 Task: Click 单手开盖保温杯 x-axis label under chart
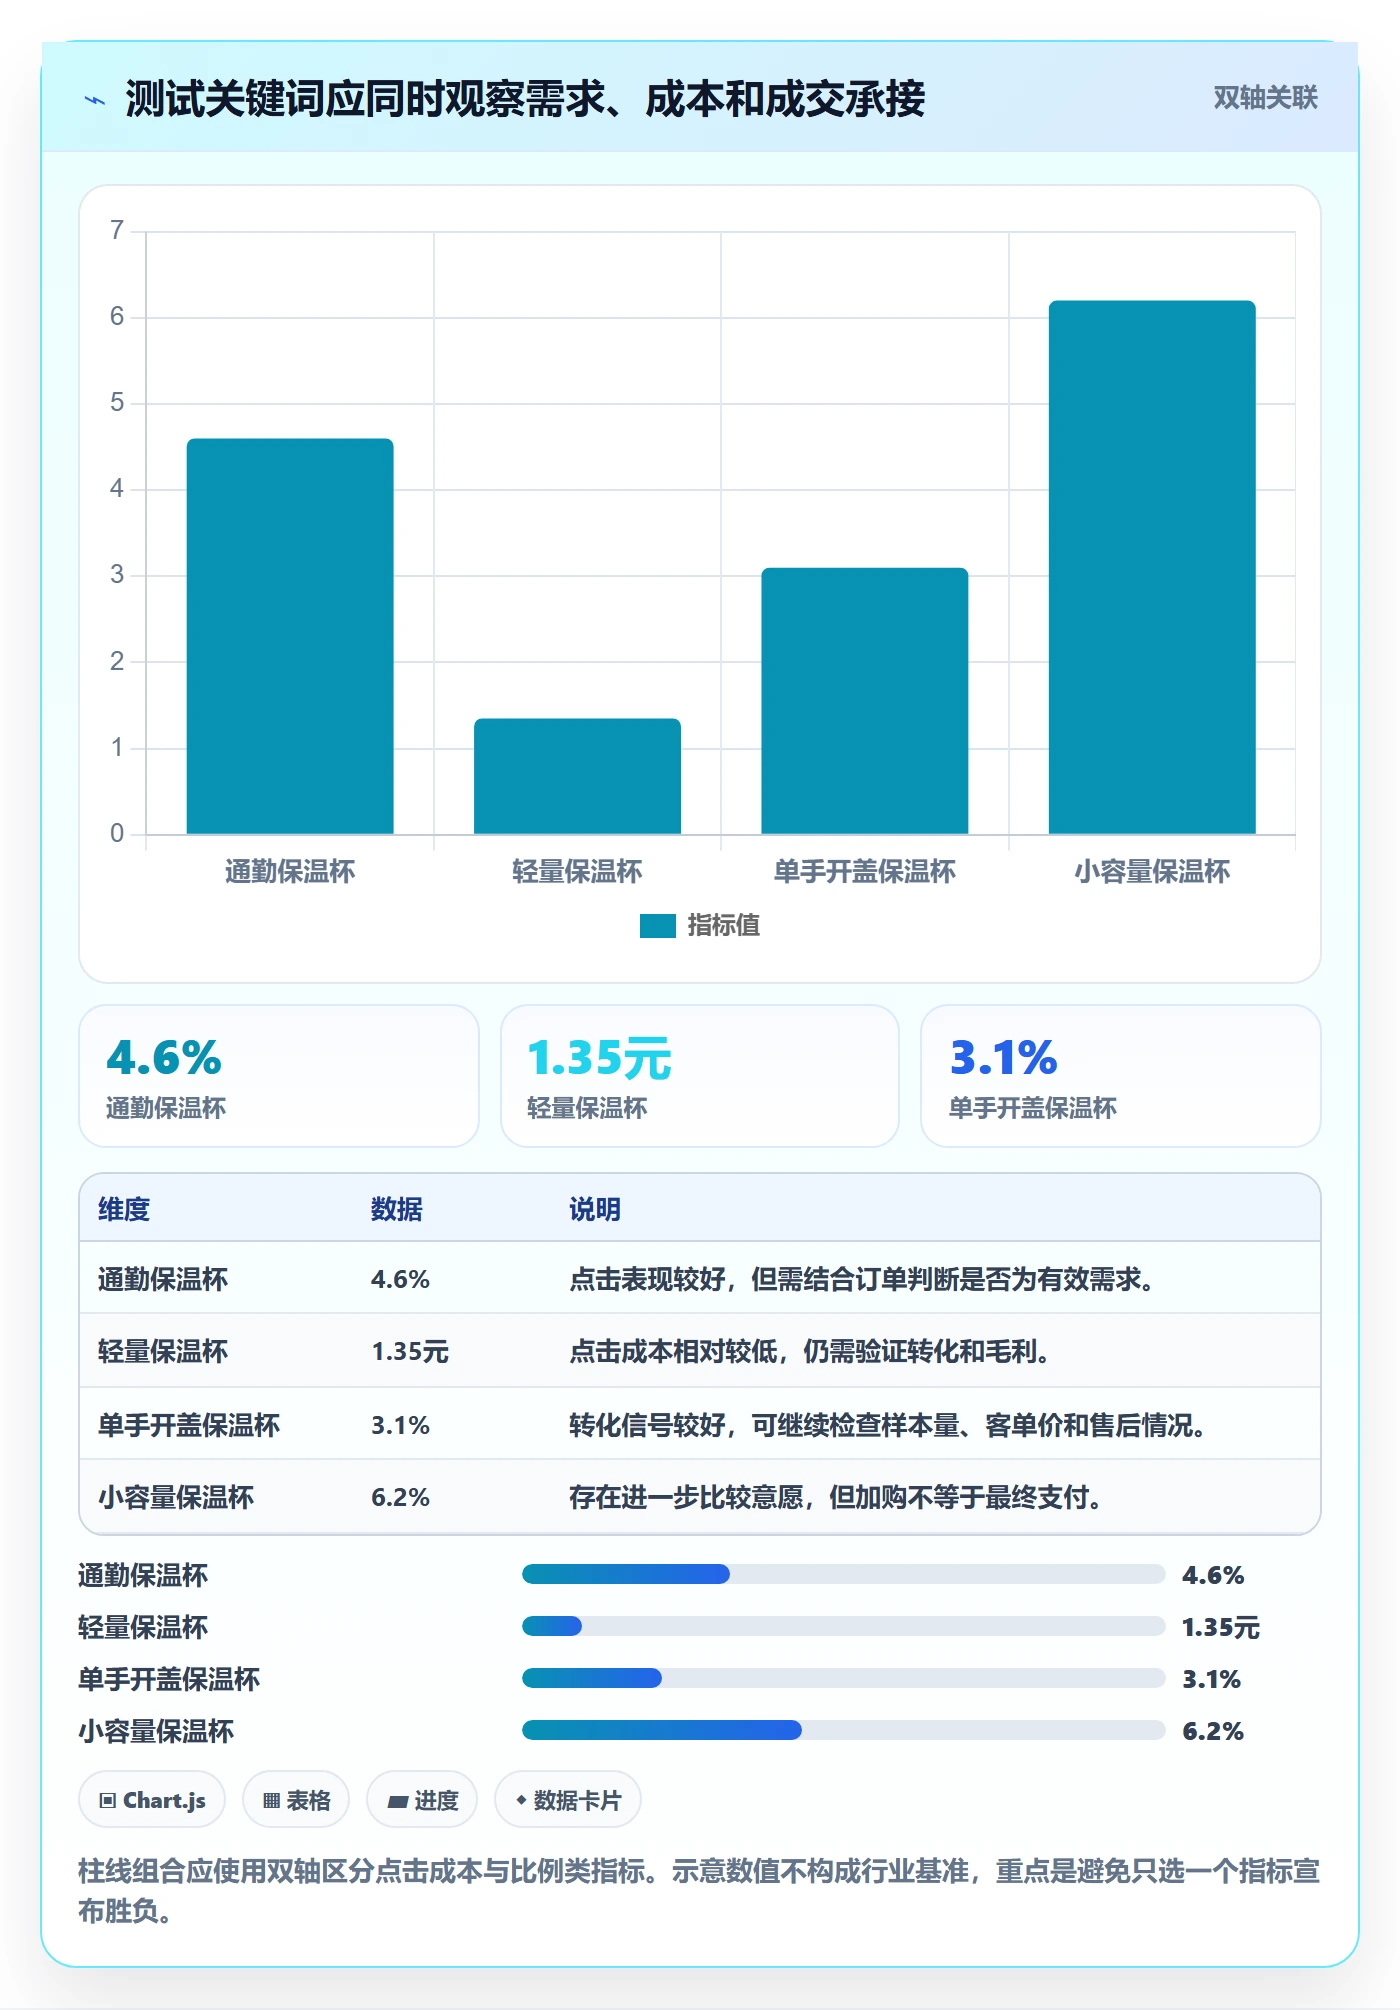(x=865, y=872)
